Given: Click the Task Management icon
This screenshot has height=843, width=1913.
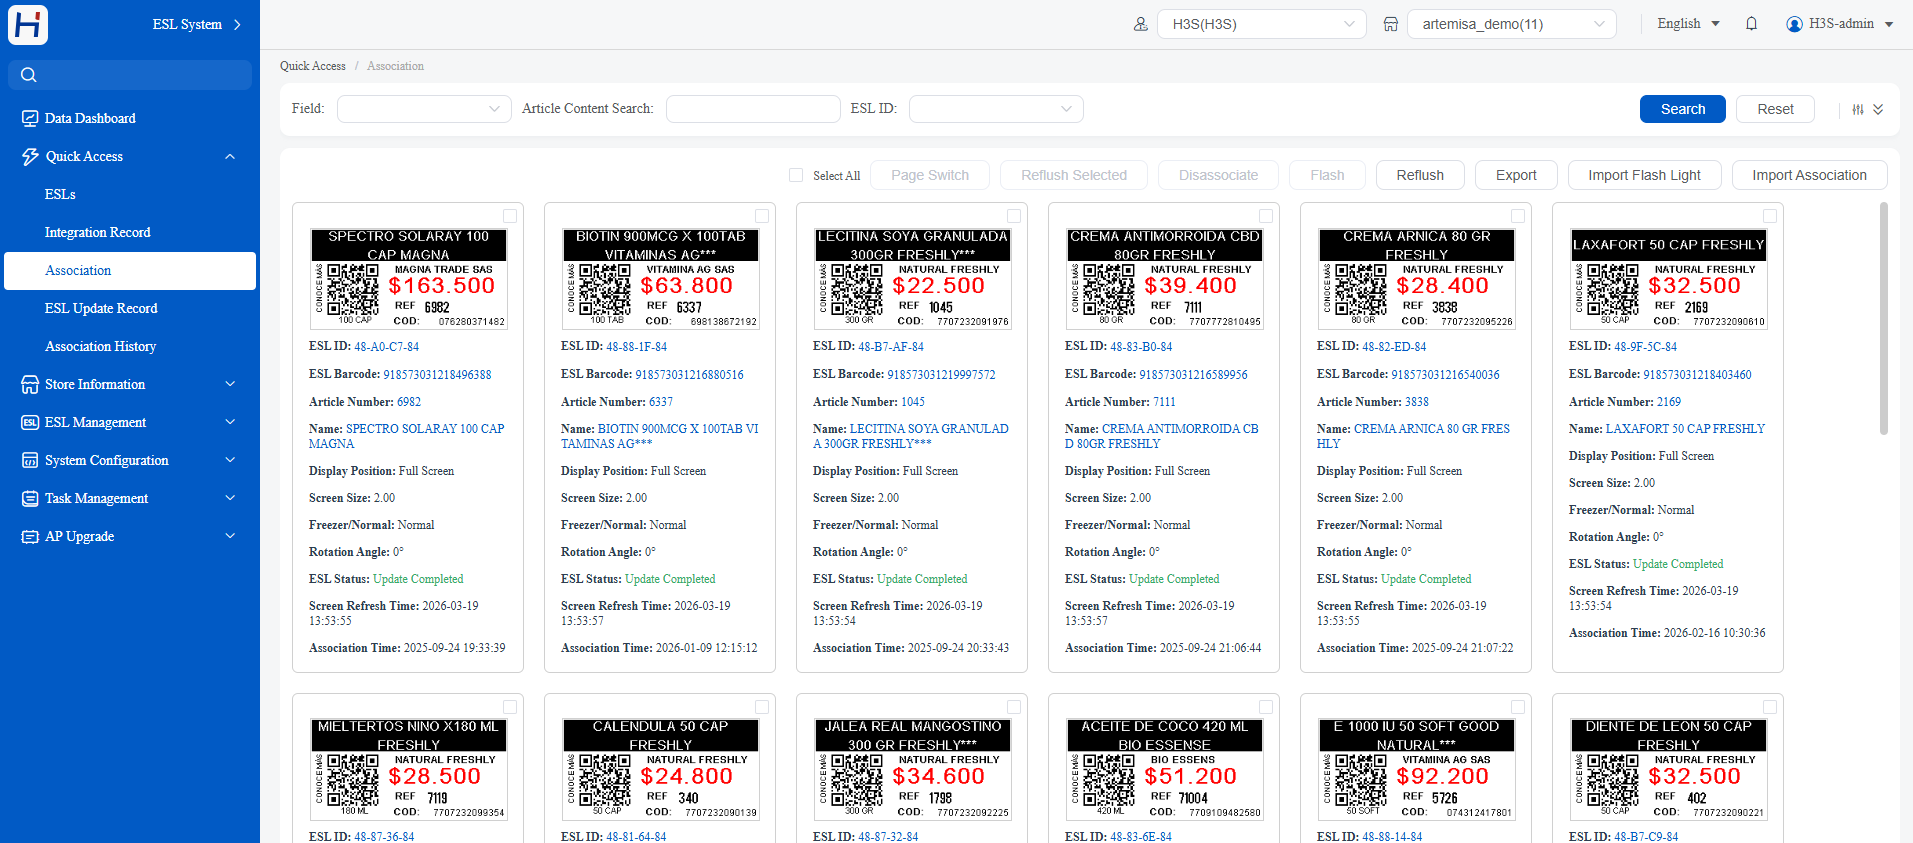Looking at the screenshot, I should 30,498.
